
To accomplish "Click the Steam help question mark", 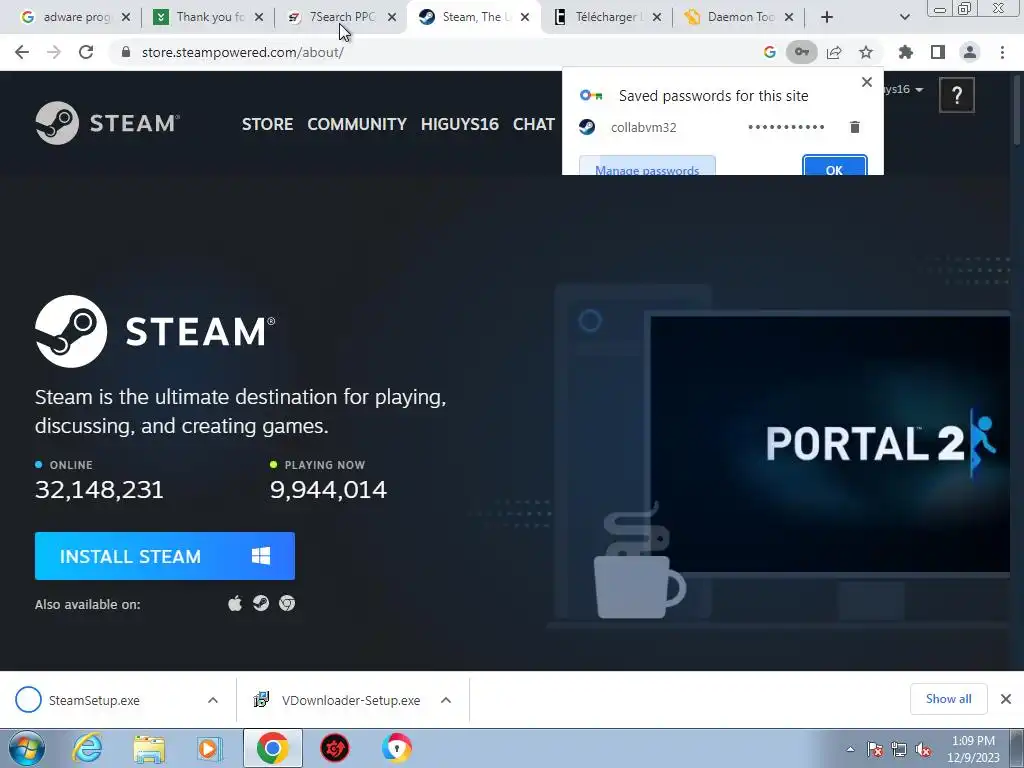I will point(957,95).
